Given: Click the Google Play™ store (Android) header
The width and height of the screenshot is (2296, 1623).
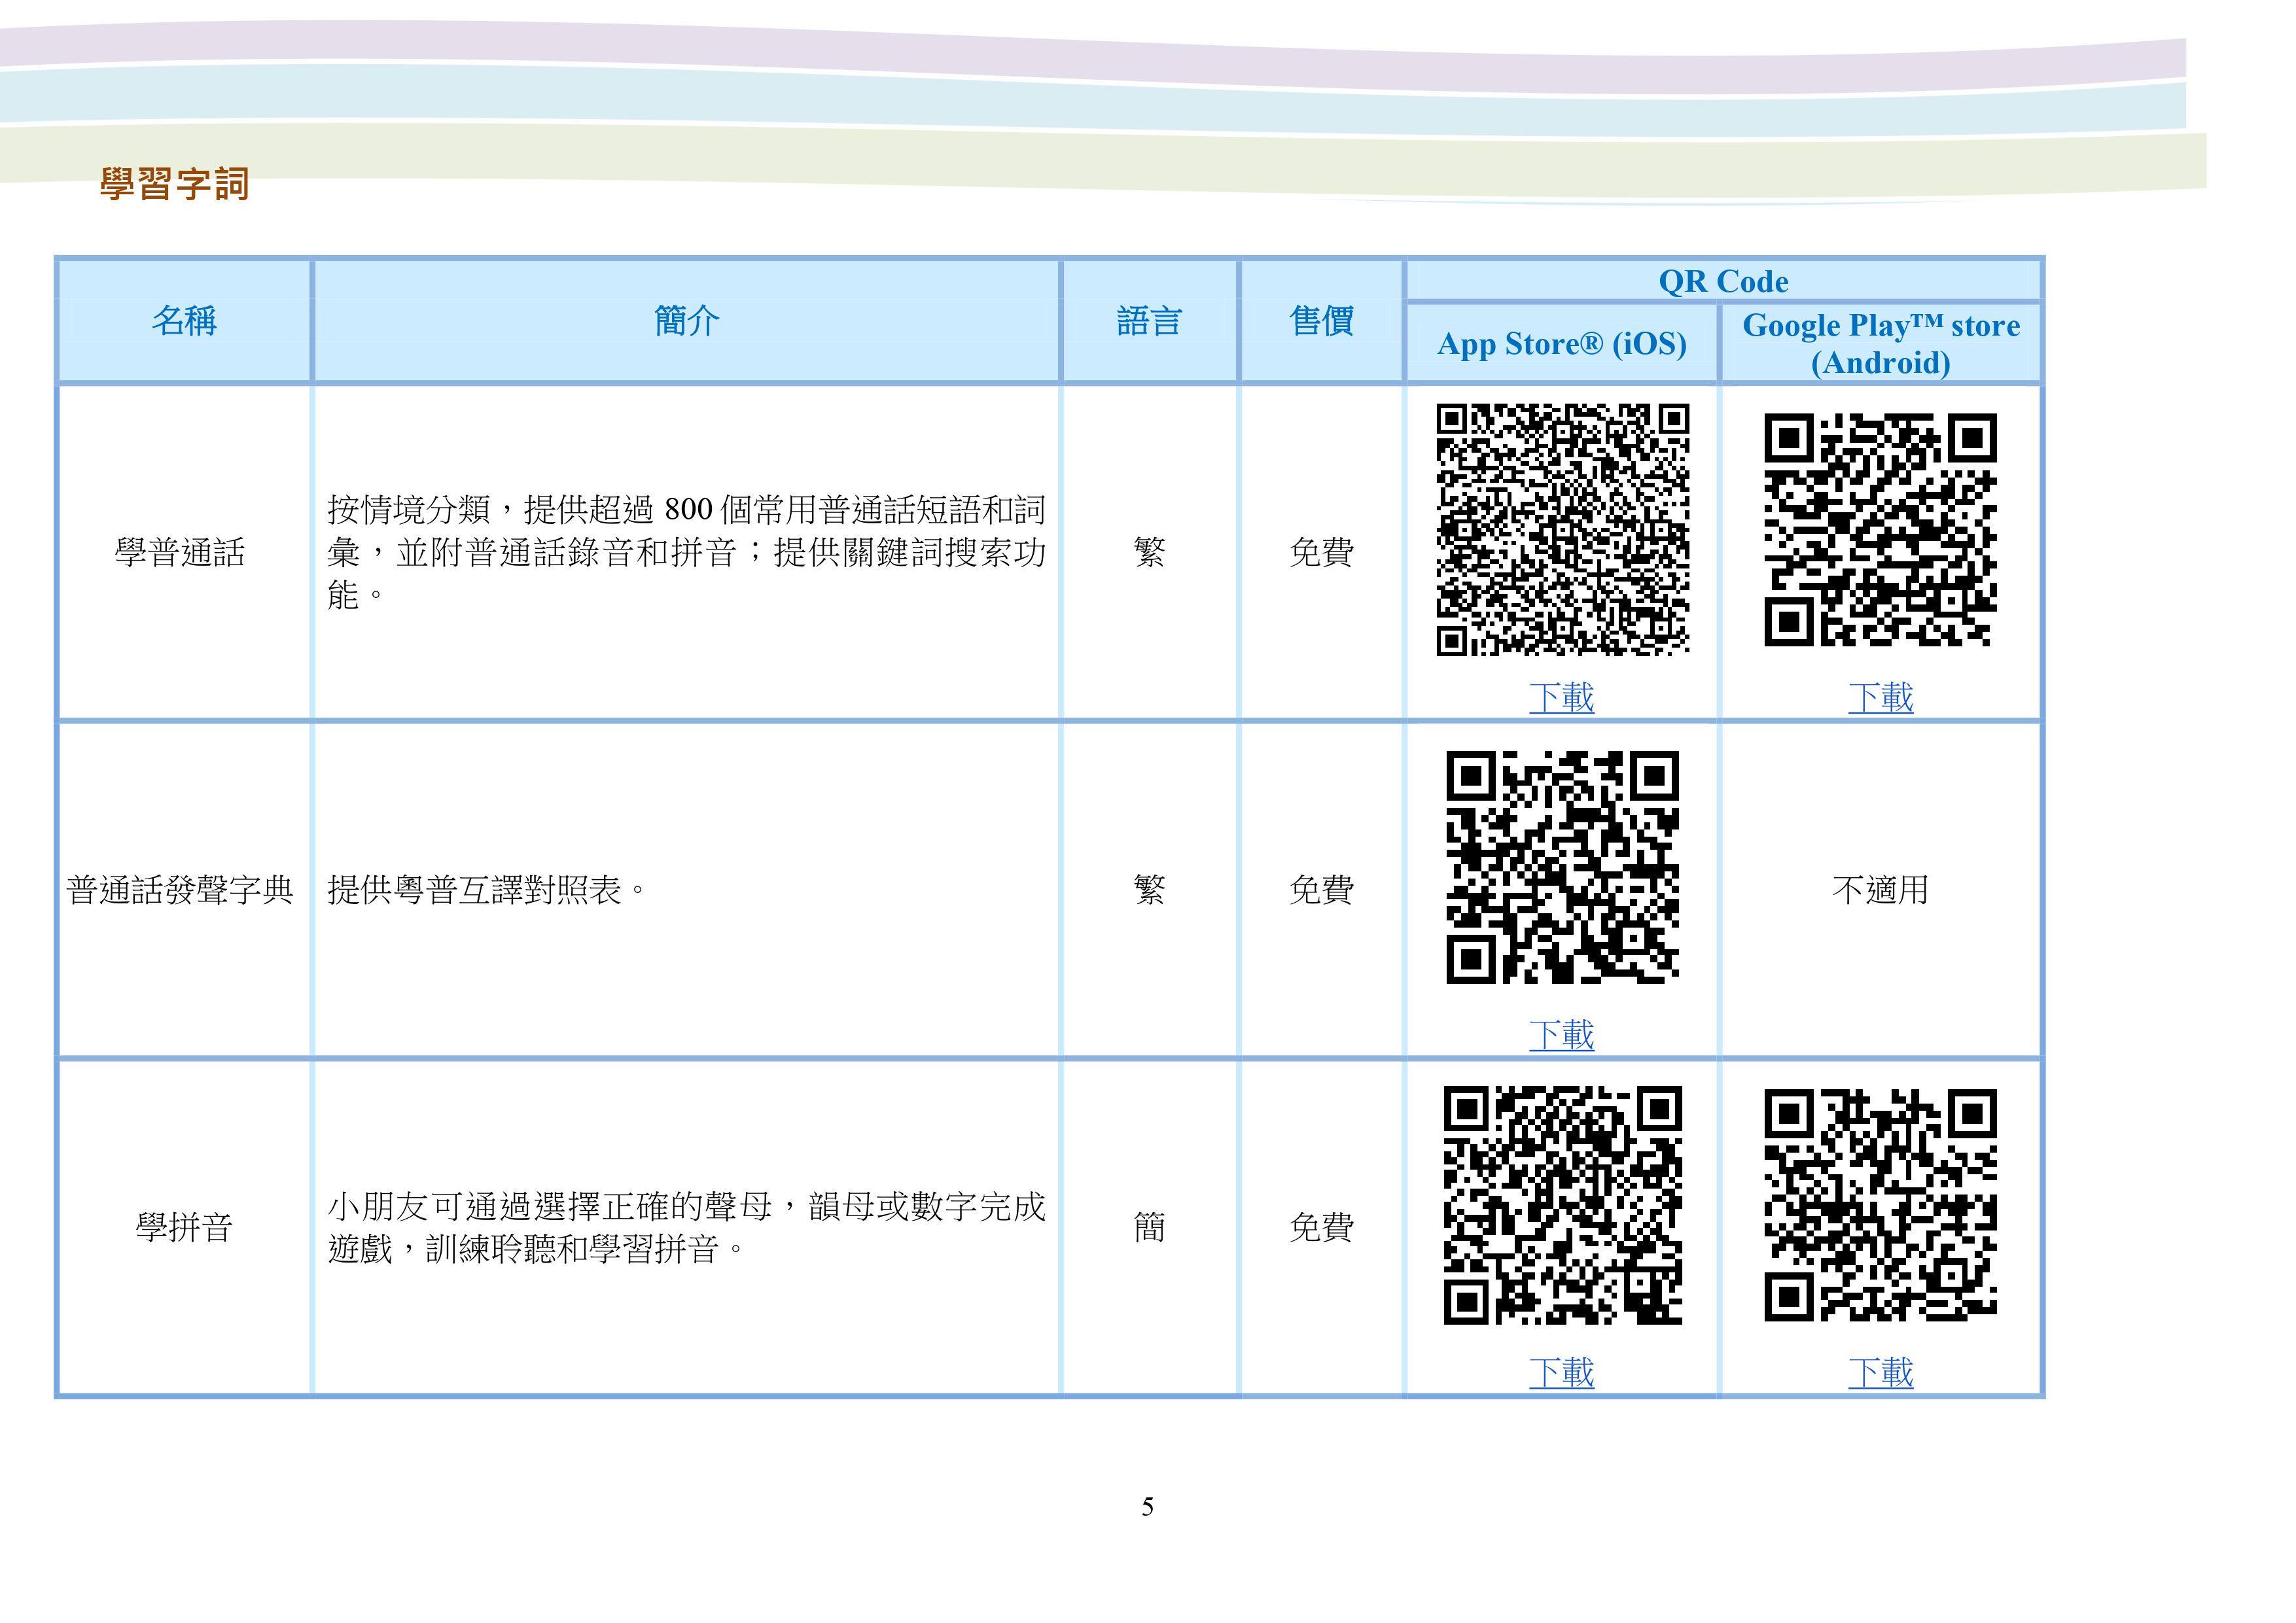Looking at the screenshot, I should click(x=1880, y=343).
